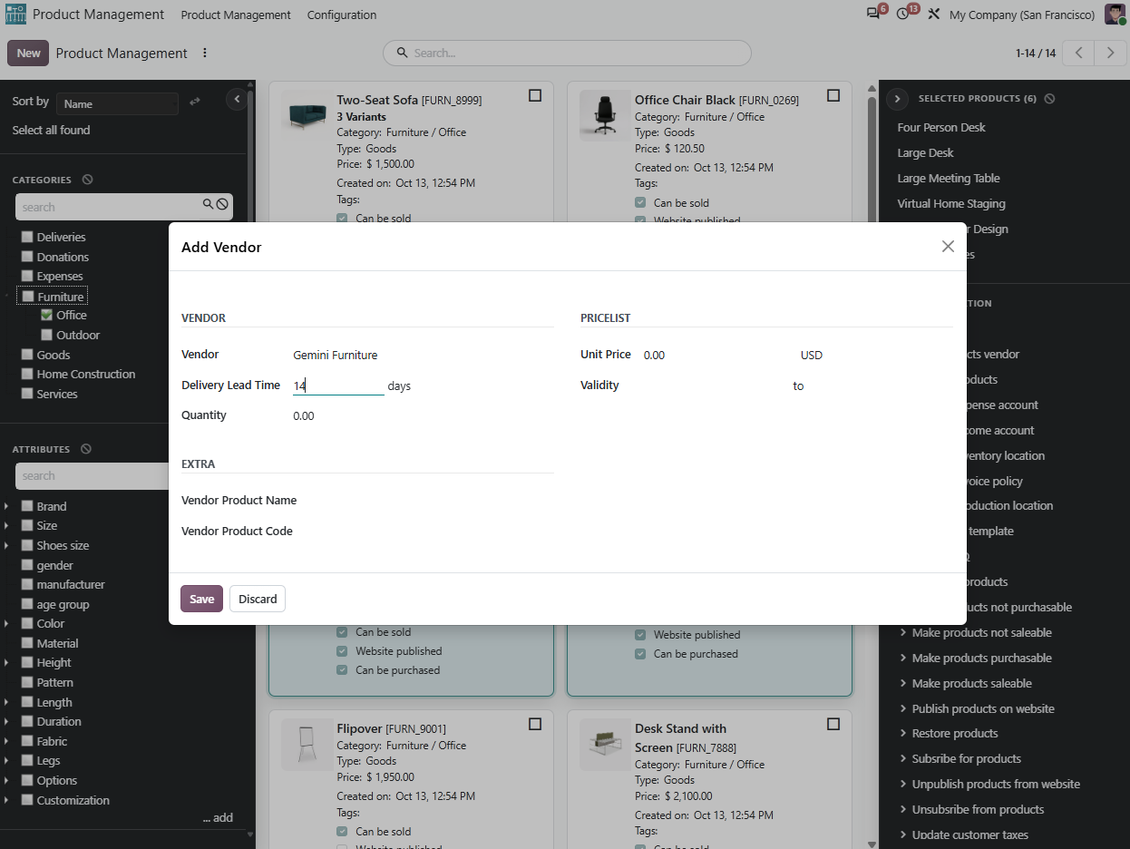1130x849 pixels.
Task: Go to the previous page of records
Action: [1078, 53]
